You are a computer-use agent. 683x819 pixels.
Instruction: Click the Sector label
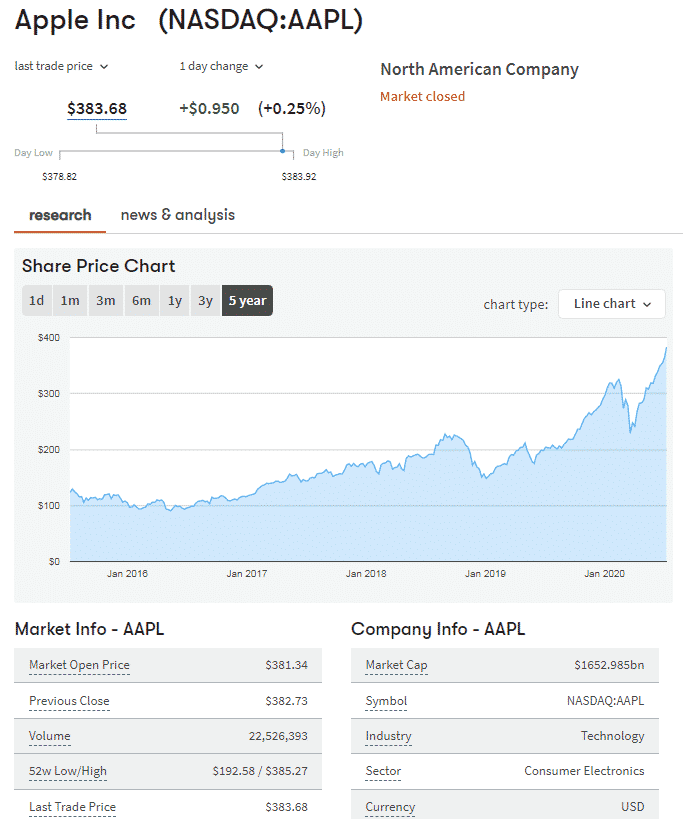(383, 771)
